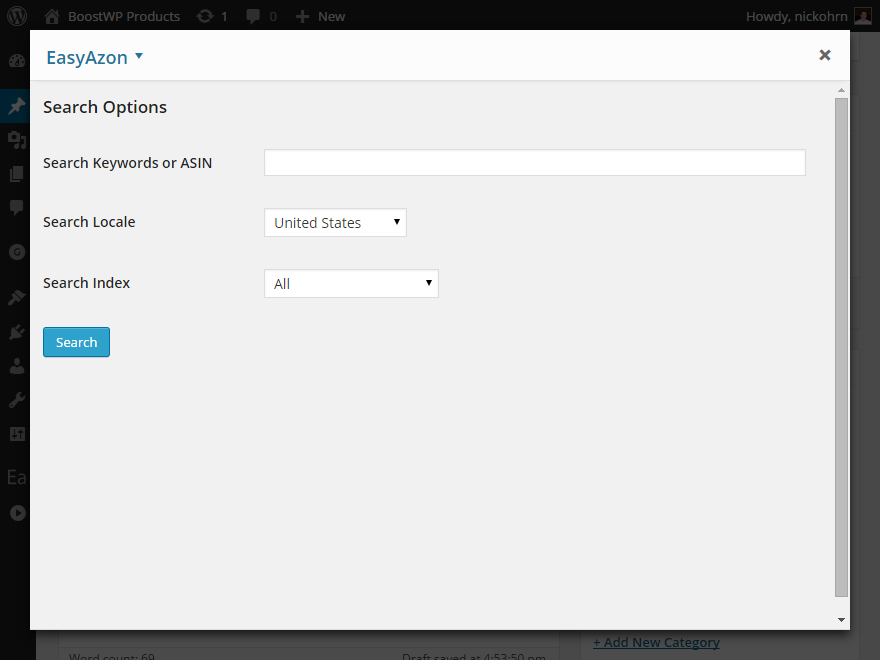Click the modal vertical scrollbar thumb
The image size is (880, 660).
(841, 347)
